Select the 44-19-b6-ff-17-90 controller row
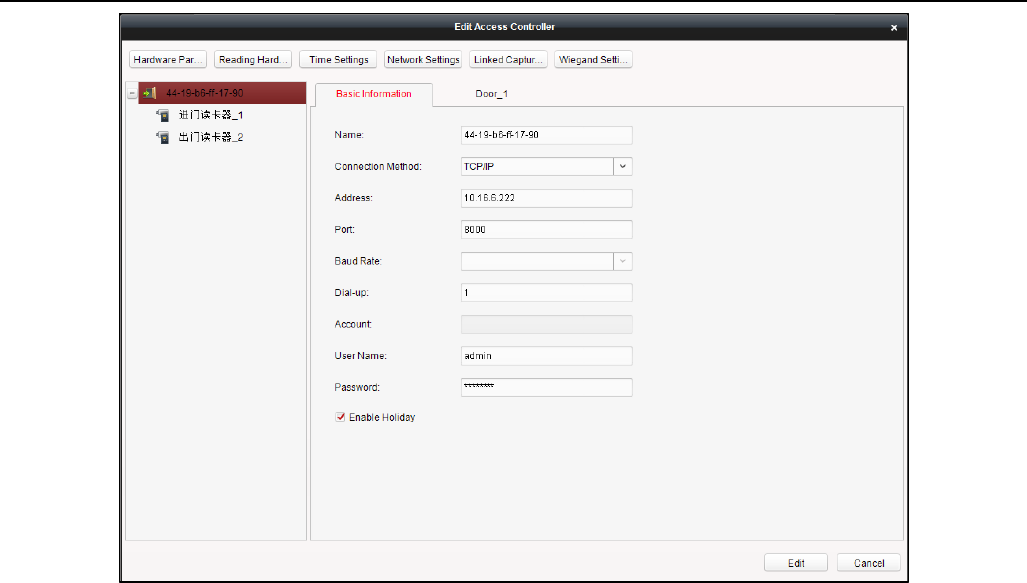 [x=222, y=93]
